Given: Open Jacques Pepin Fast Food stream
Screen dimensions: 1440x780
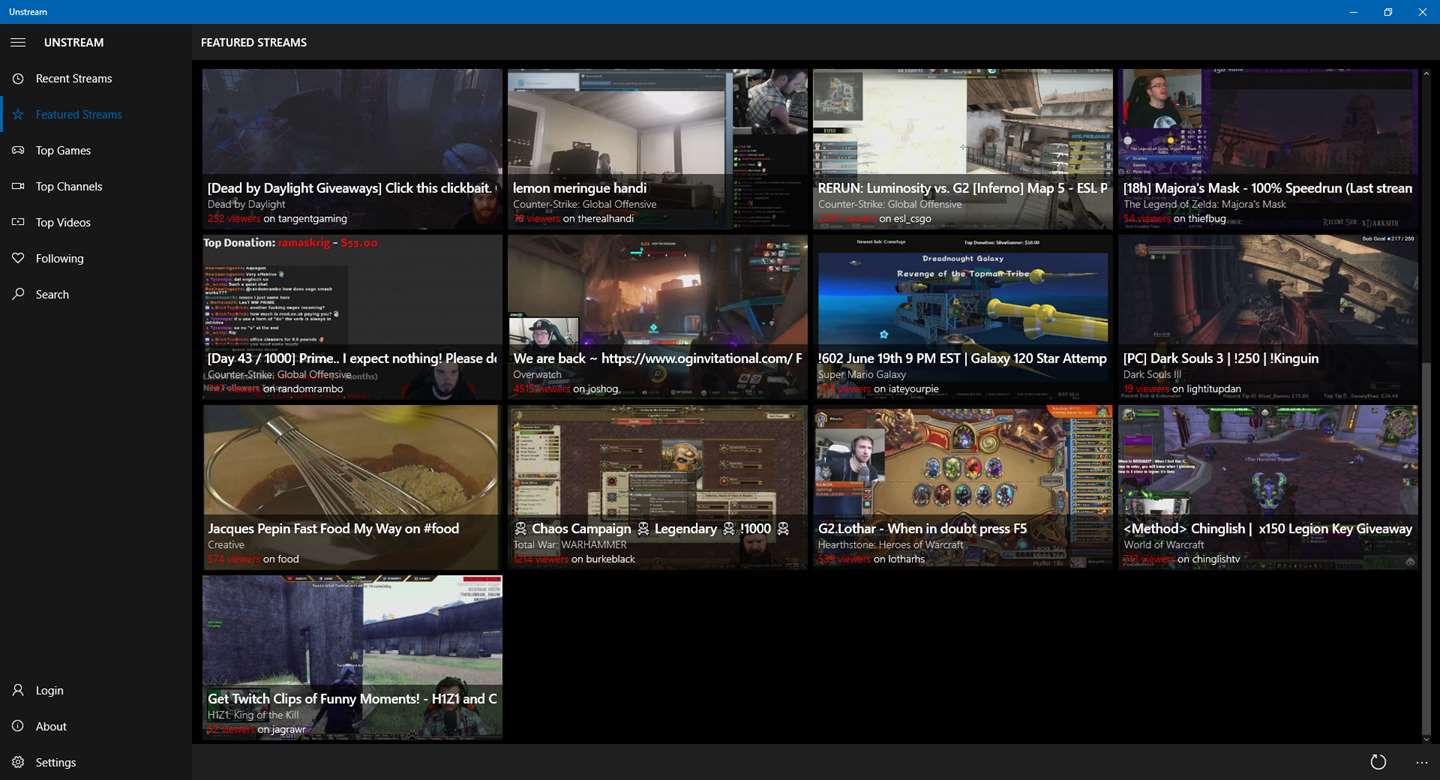Looking at the screenshot, I should tap(352, 487).
